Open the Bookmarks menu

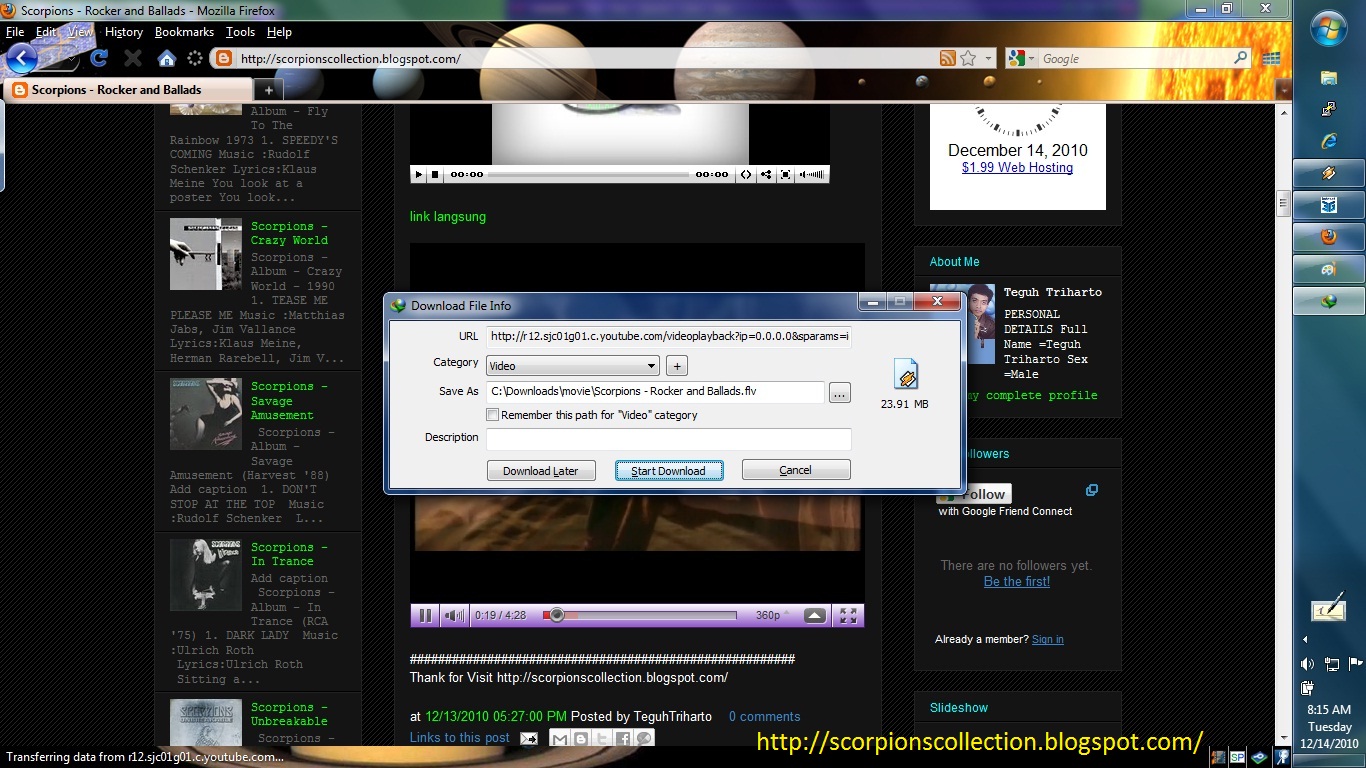184,32
